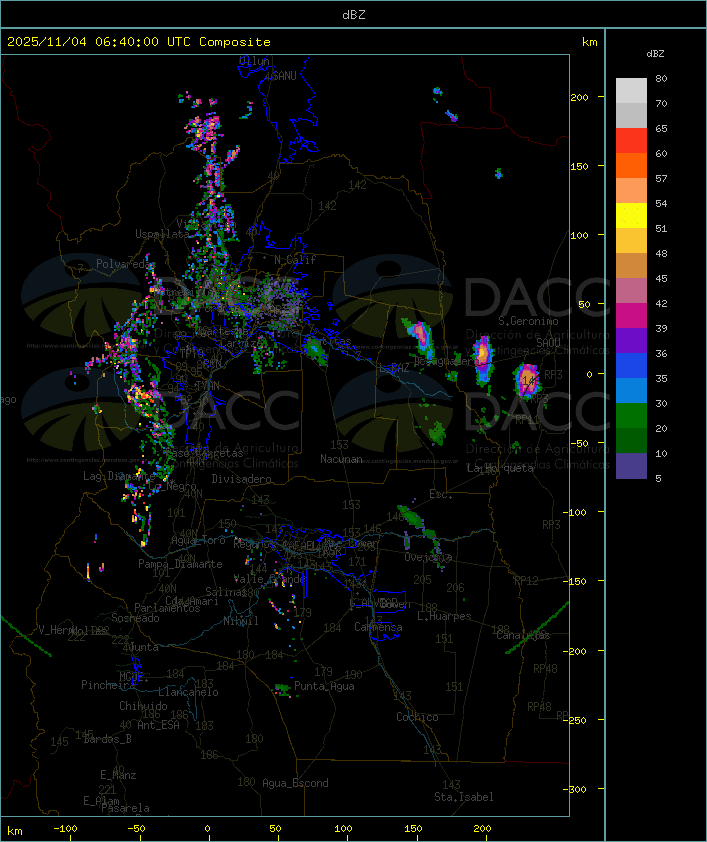Click the Sta.Isabel place label
Screen dimensions: 707x842
(x=464, y=797)
